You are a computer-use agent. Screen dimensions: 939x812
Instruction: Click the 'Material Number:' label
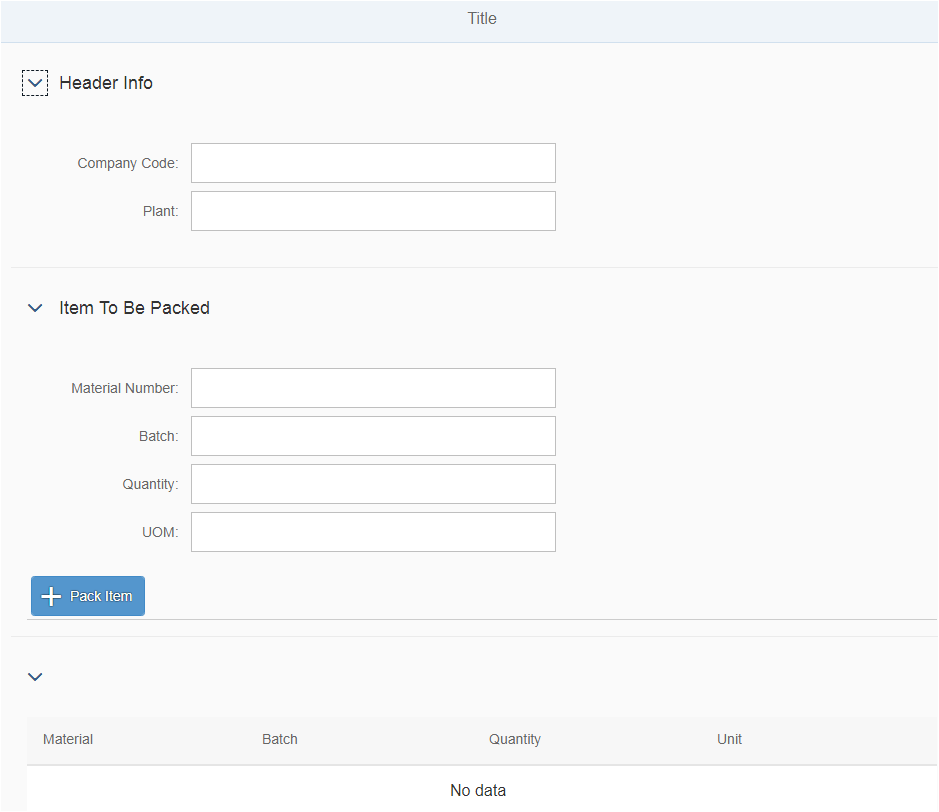(125, 389)
